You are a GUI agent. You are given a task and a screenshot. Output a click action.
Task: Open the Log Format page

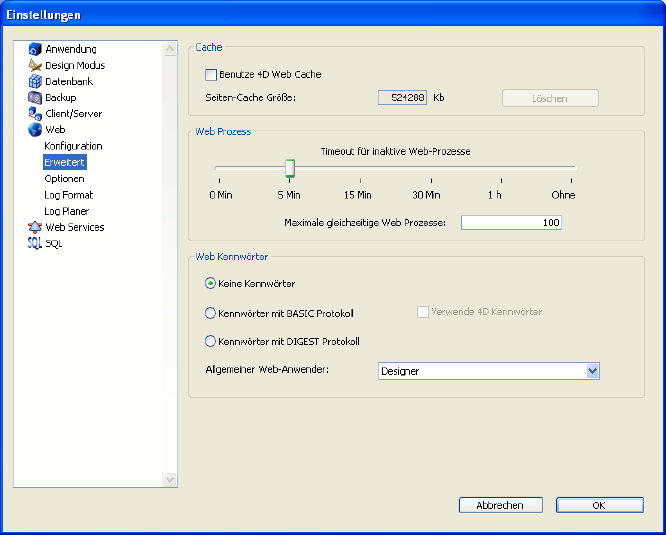(x=68, y=195)
